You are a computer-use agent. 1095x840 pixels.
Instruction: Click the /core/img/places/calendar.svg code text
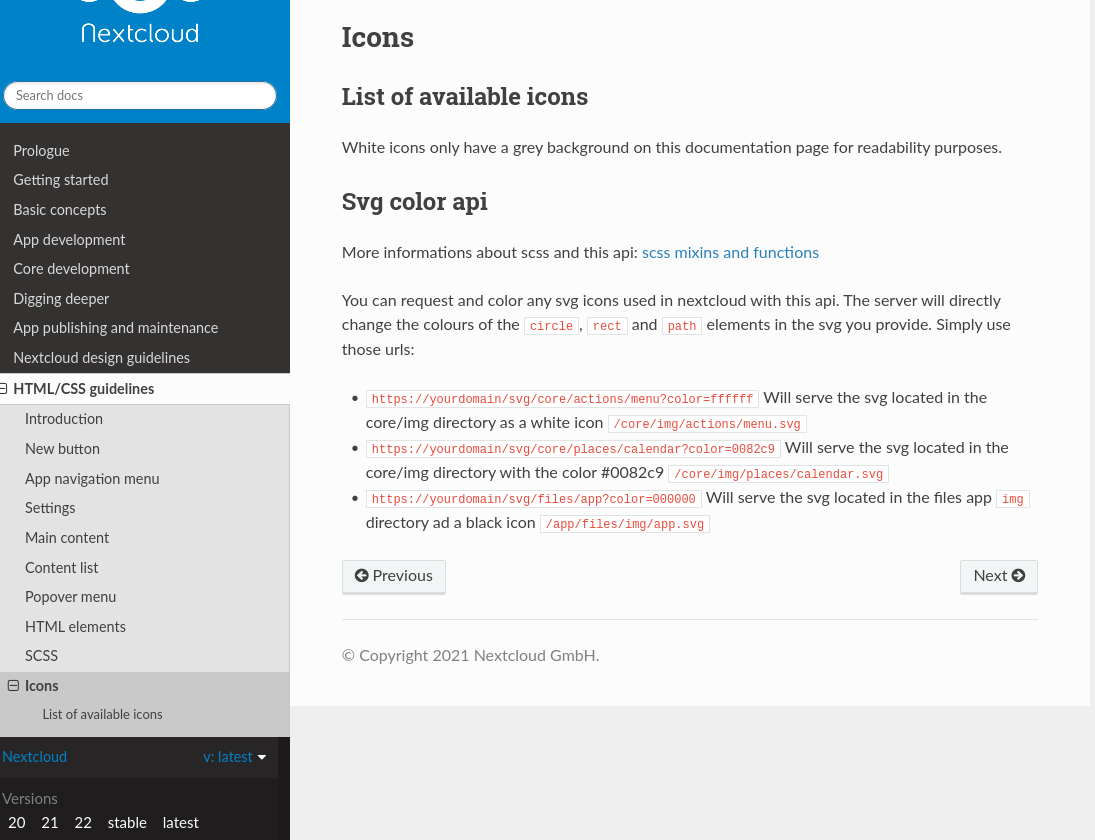[779, 474]
